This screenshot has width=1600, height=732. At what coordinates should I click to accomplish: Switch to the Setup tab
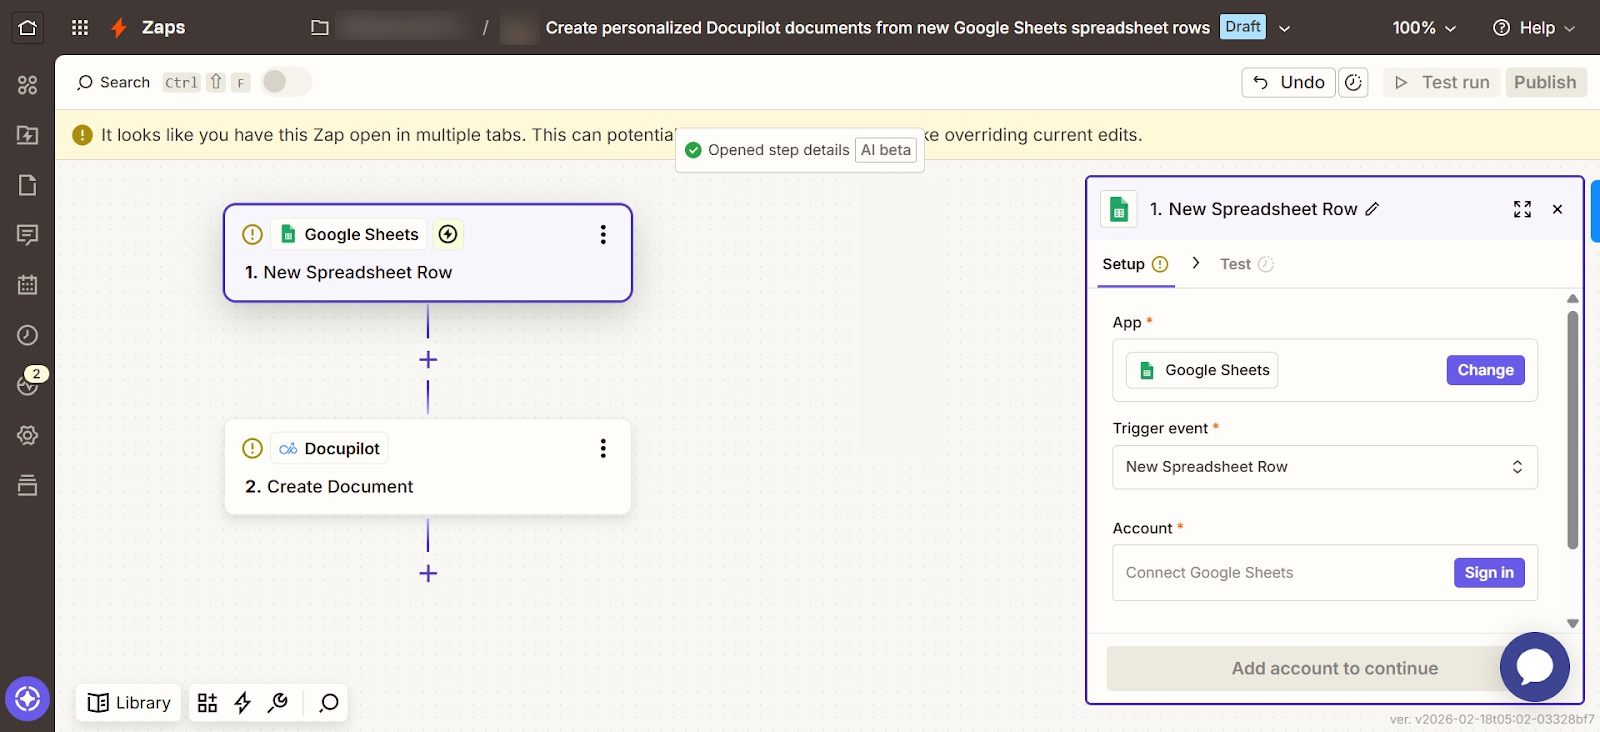click(x=1135, y=264)
